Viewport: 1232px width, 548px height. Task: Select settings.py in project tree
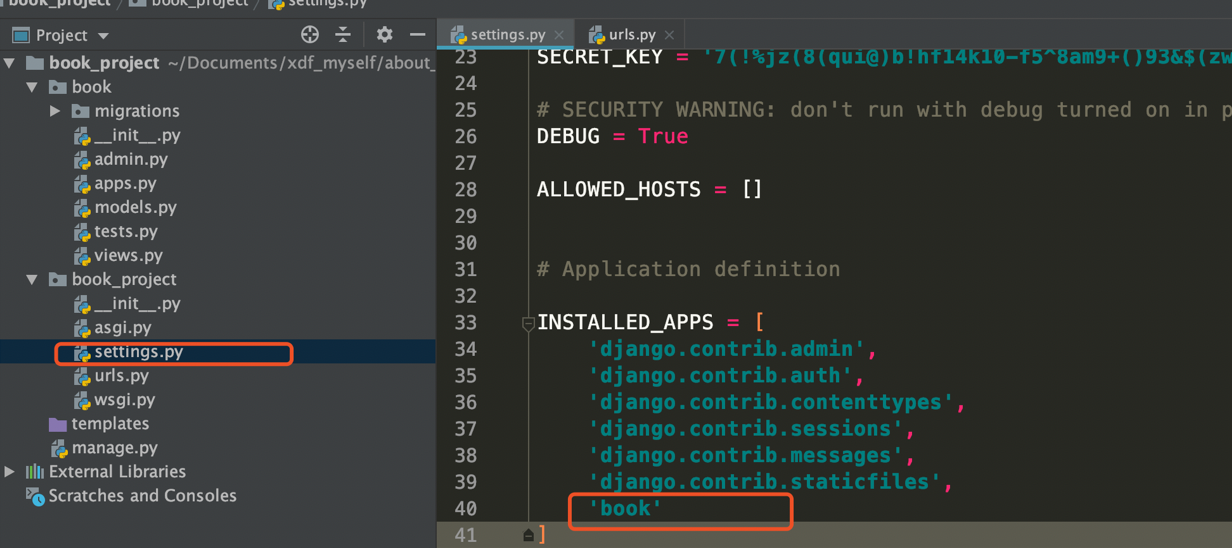click(138, 351)
